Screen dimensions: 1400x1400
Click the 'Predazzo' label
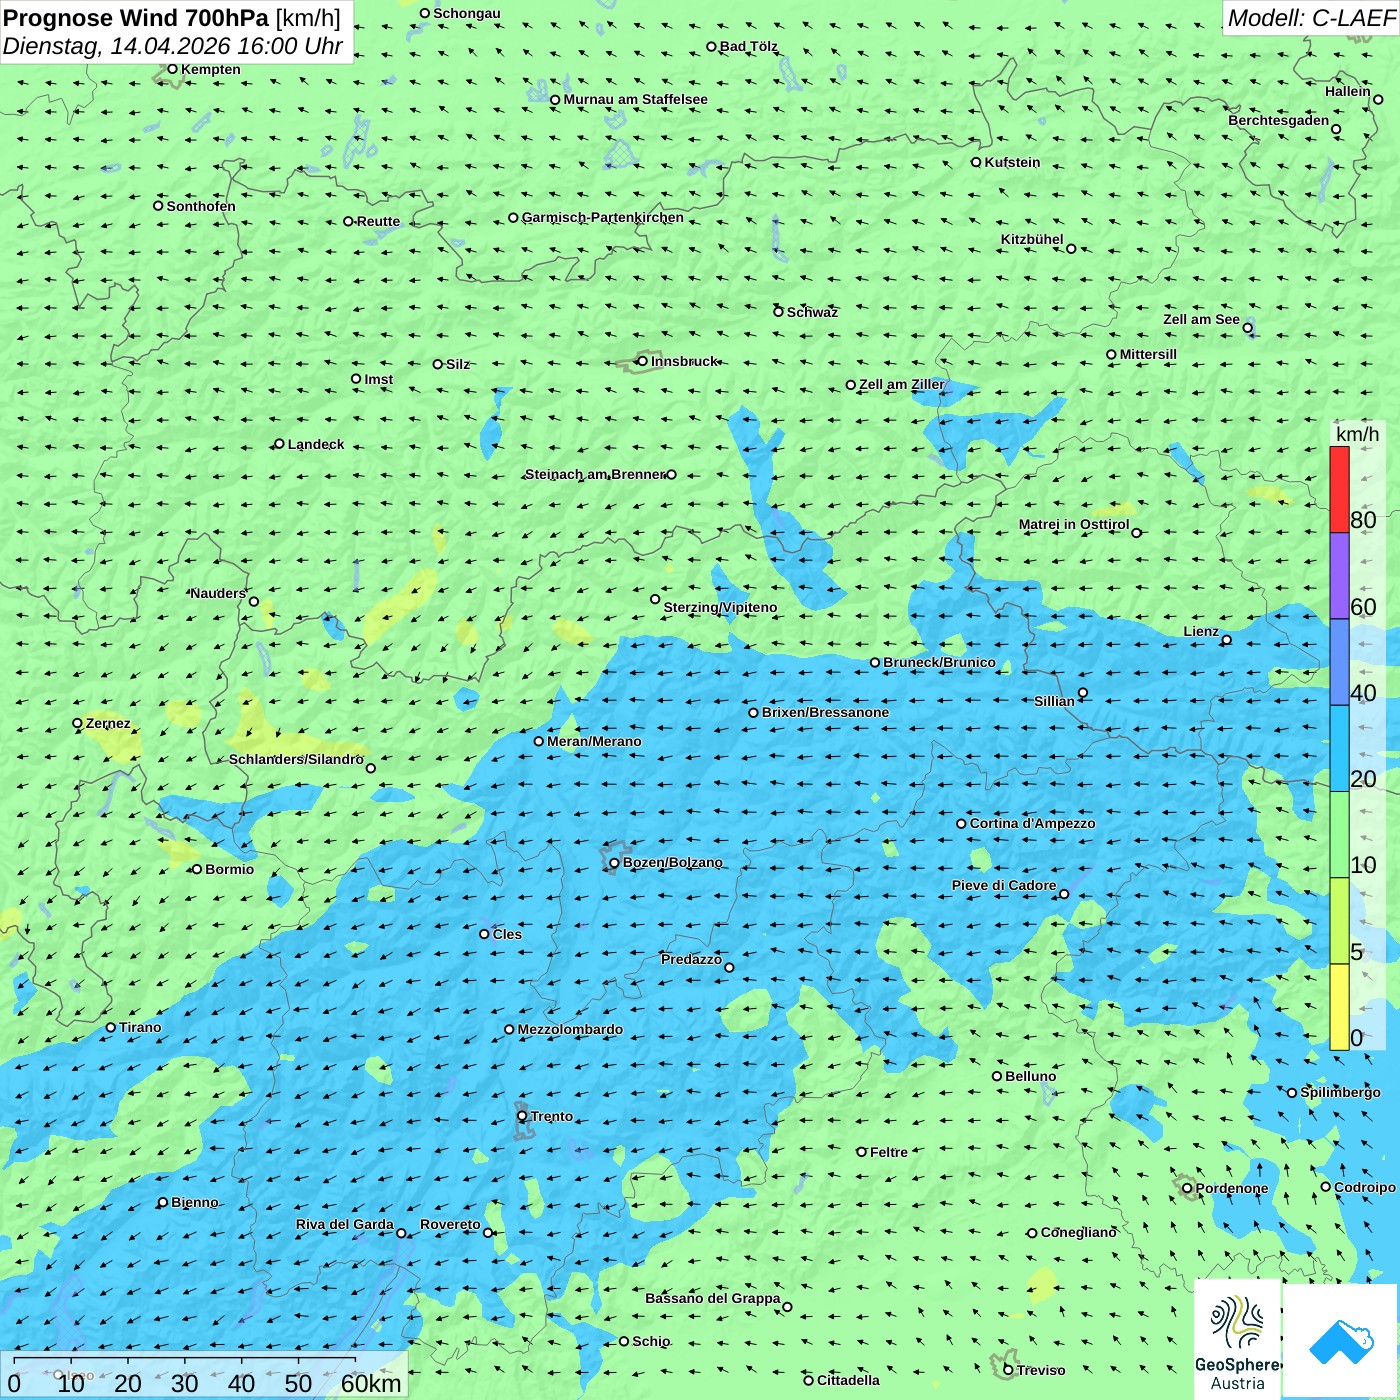[x=691, y=959]
